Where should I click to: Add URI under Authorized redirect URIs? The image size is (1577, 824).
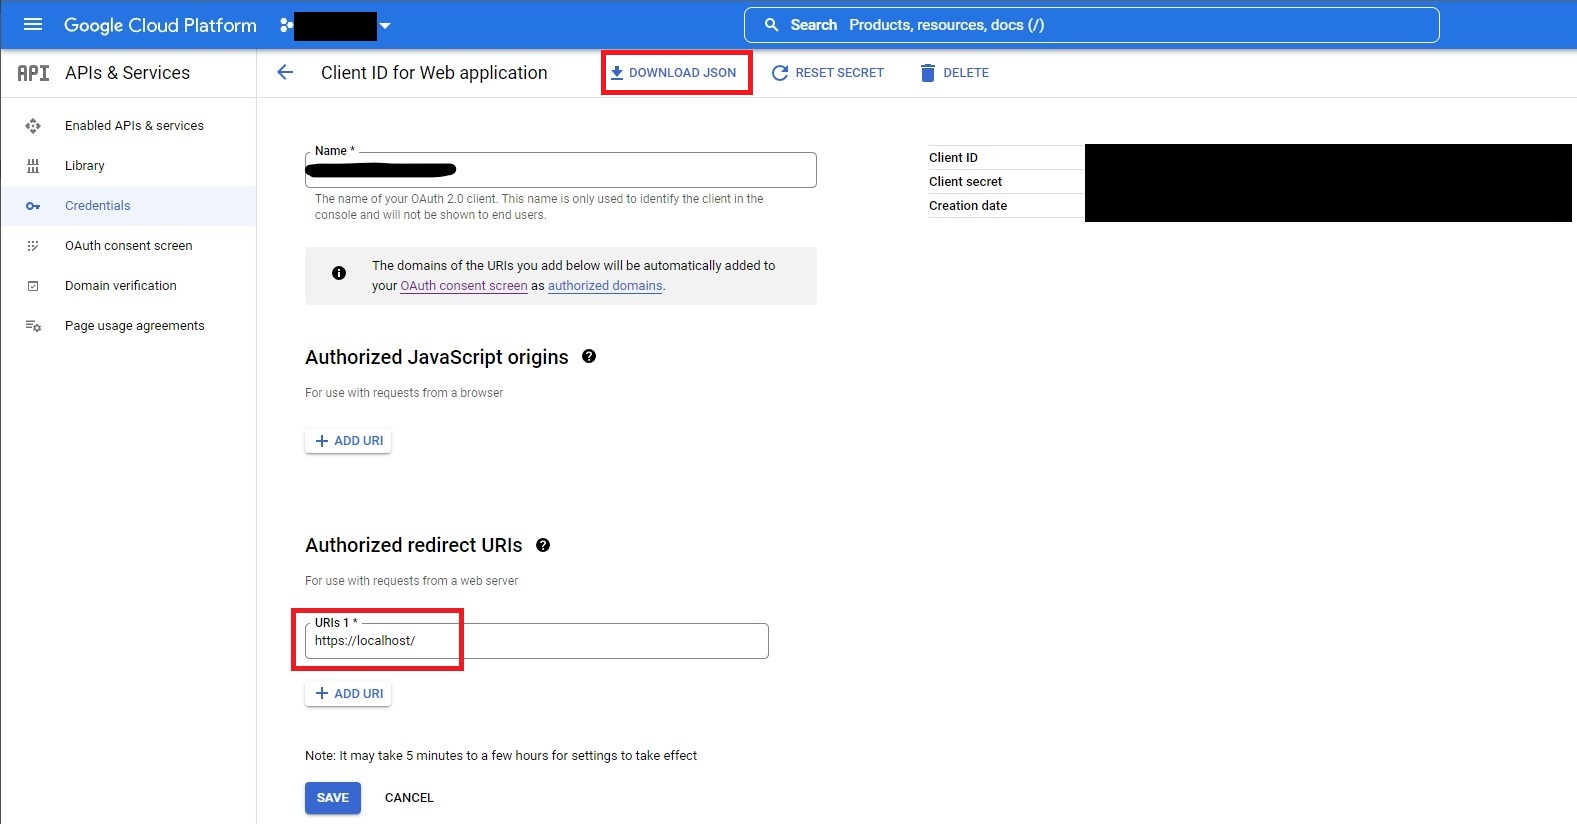tap(348, 694)
